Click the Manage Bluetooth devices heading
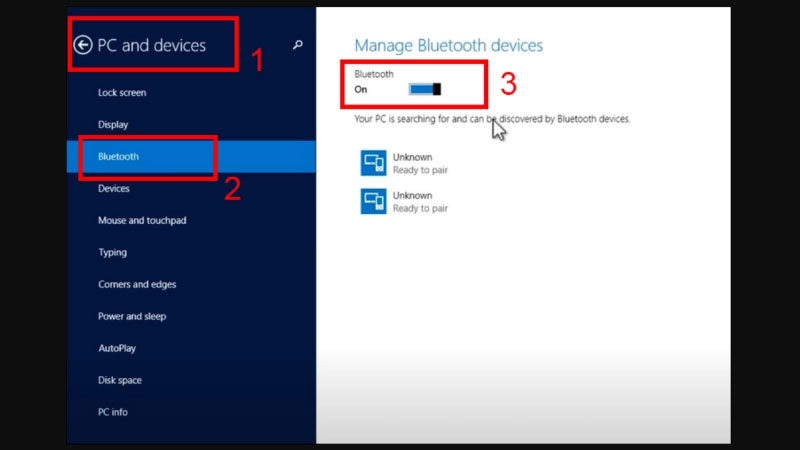This screenshot has height=450, width=800. coord(448,46)
